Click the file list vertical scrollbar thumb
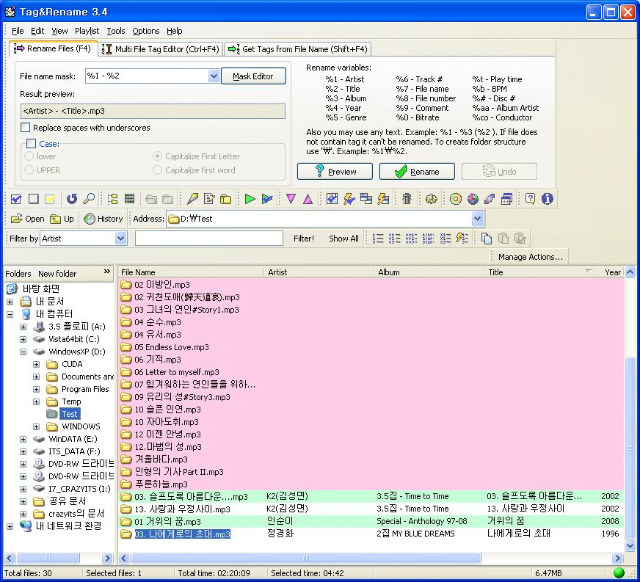Viewport: 640px width, 582px height. (630, 446)
